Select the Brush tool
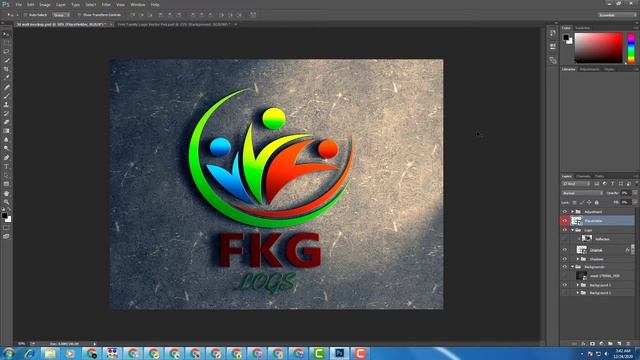The height and width of the screenshot is (360, 640). 6,96
